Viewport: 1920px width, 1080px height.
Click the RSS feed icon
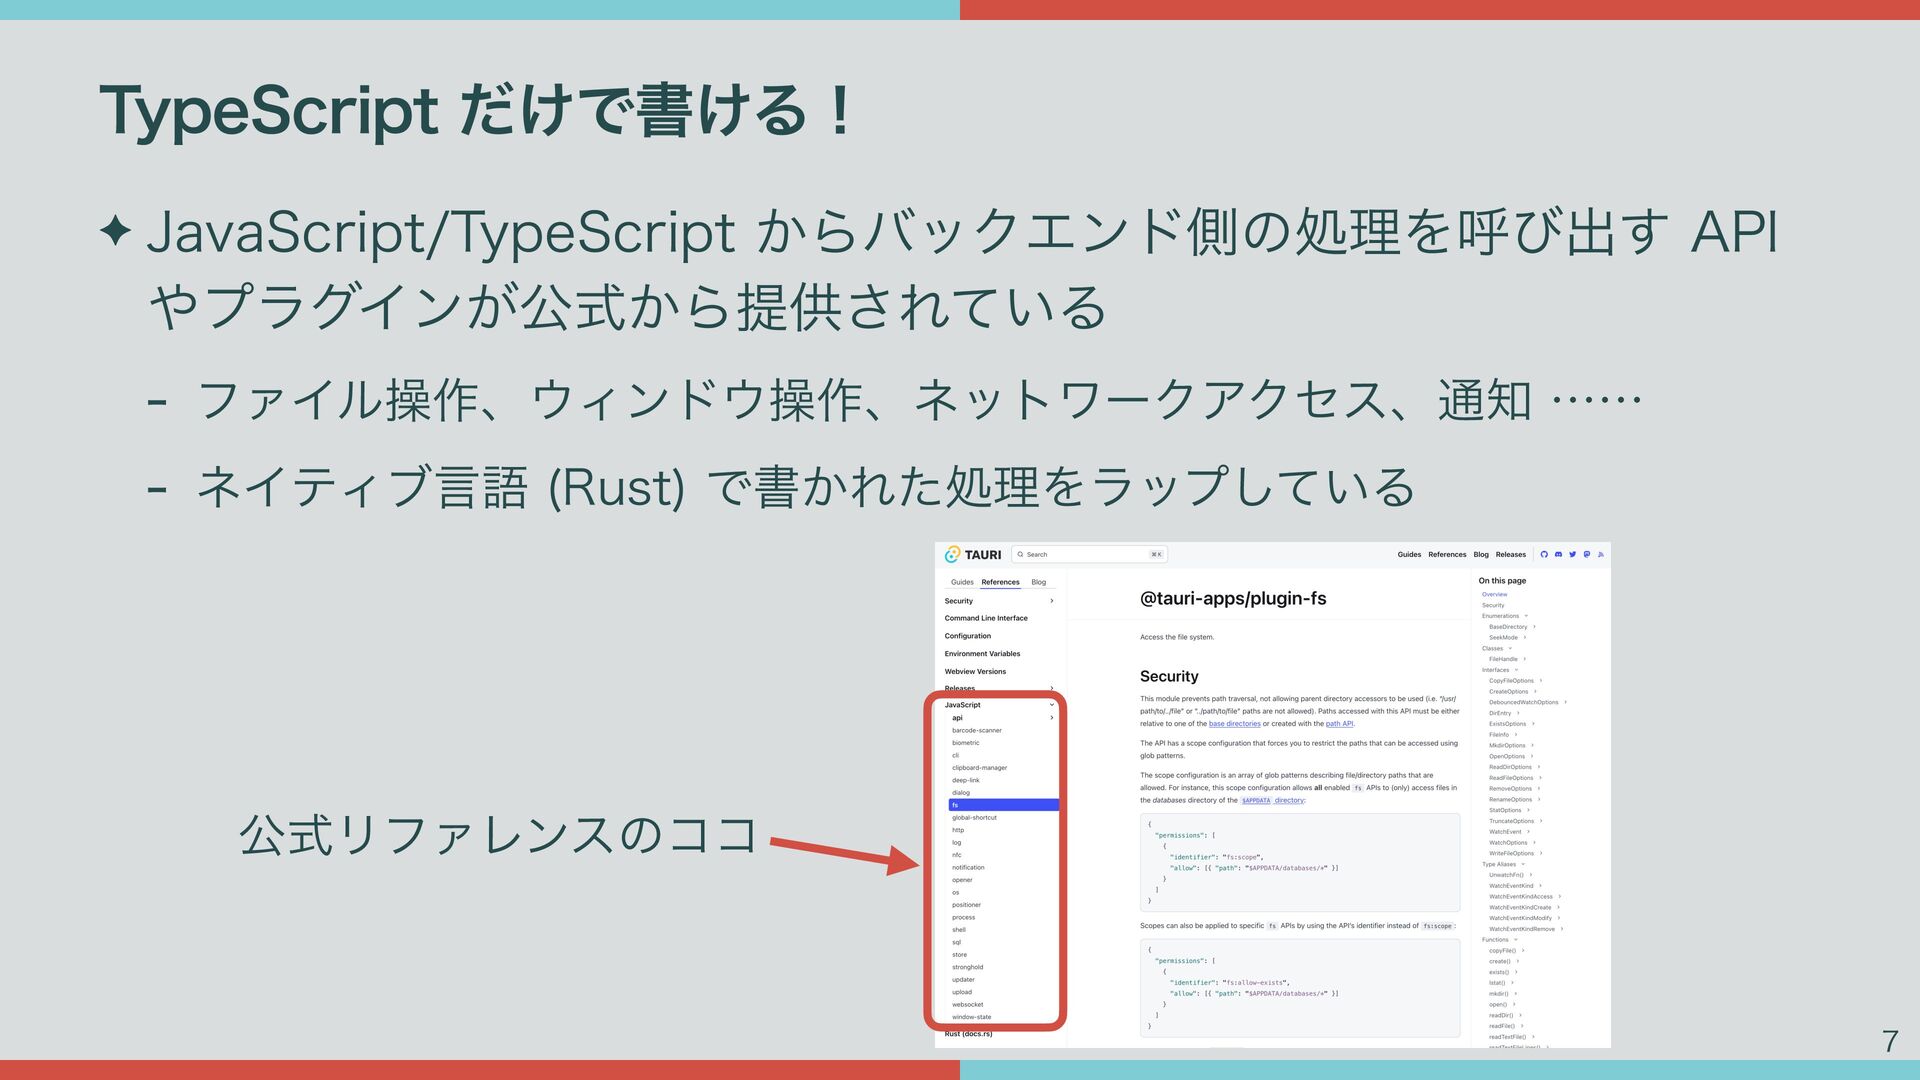[x=1600, y=554]
